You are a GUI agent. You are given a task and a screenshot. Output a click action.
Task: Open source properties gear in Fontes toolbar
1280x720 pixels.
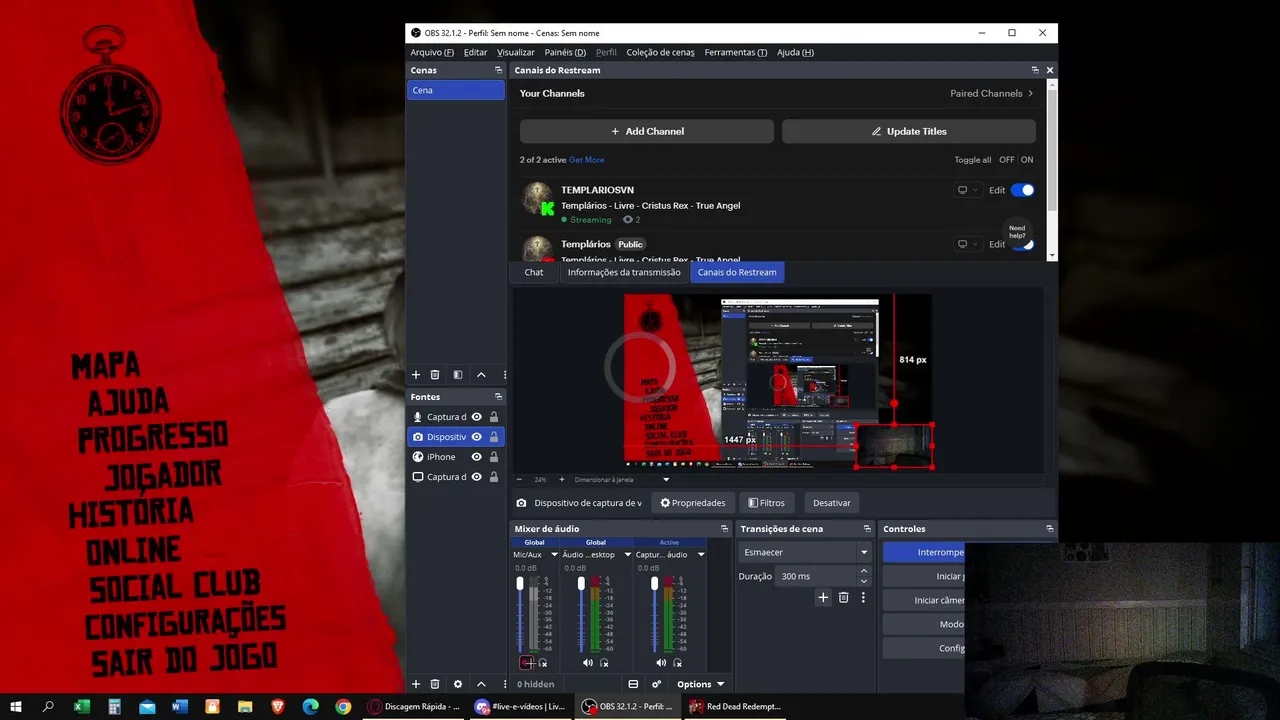point(458,684)
